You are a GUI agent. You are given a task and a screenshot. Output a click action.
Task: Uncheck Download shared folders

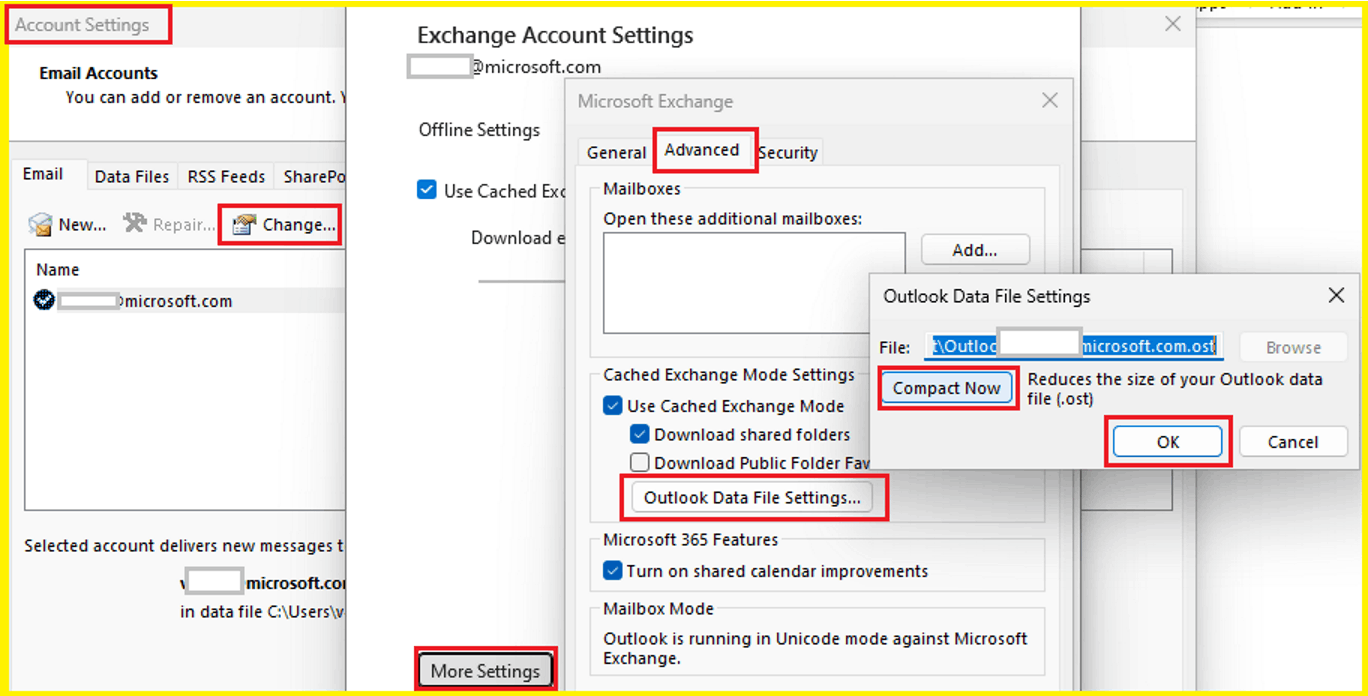pos(641,434)
